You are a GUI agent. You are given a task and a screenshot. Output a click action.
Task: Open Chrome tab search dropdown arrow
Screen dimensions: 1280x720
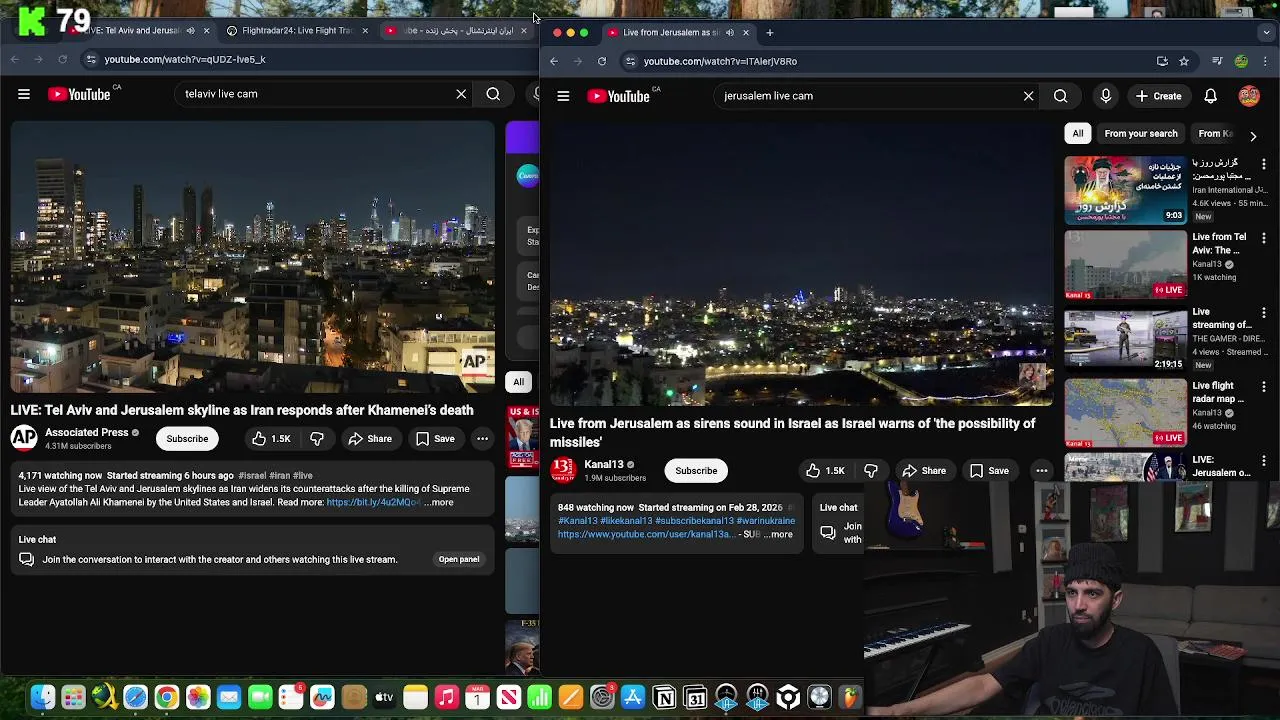[1266, 32]
